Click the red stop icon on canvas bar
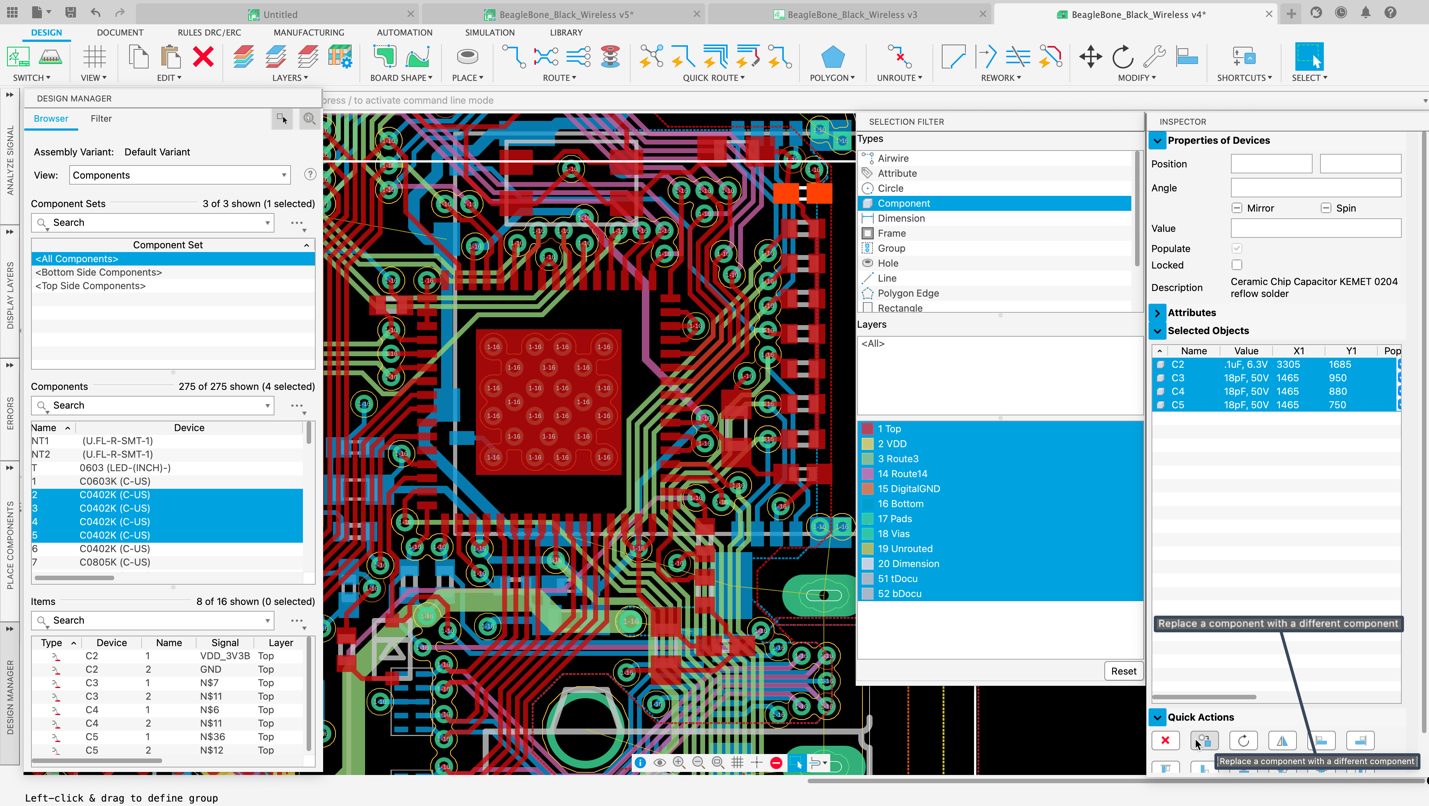The width and height of the screenshot is (1429, 806). (x=776, y=763)
